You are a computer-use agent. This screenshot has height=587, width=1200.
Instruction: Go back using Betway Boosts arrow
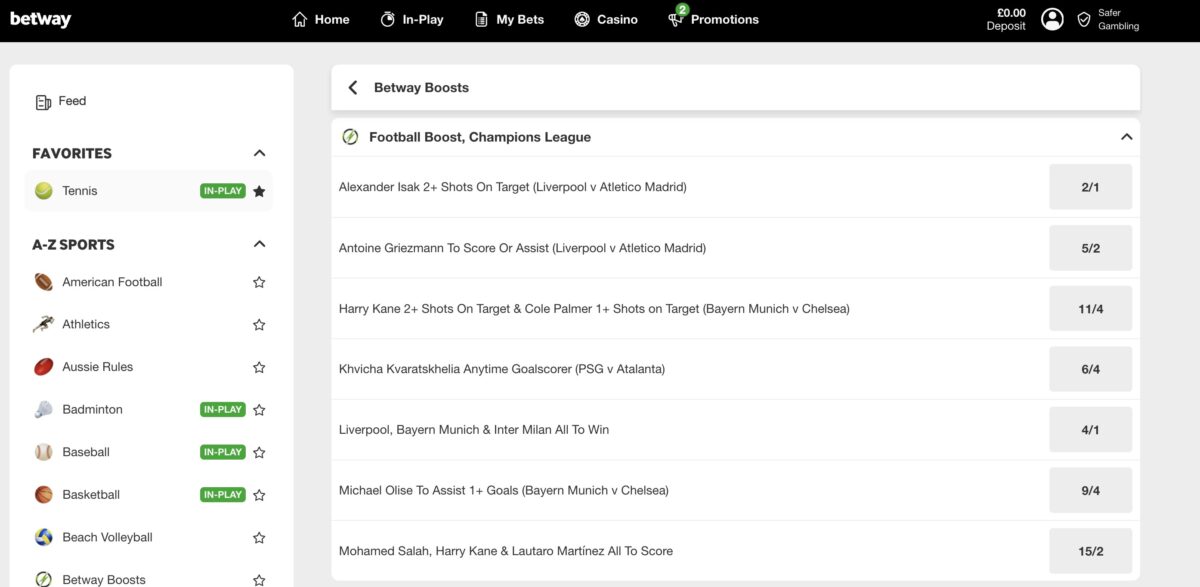tap(353, 88)
